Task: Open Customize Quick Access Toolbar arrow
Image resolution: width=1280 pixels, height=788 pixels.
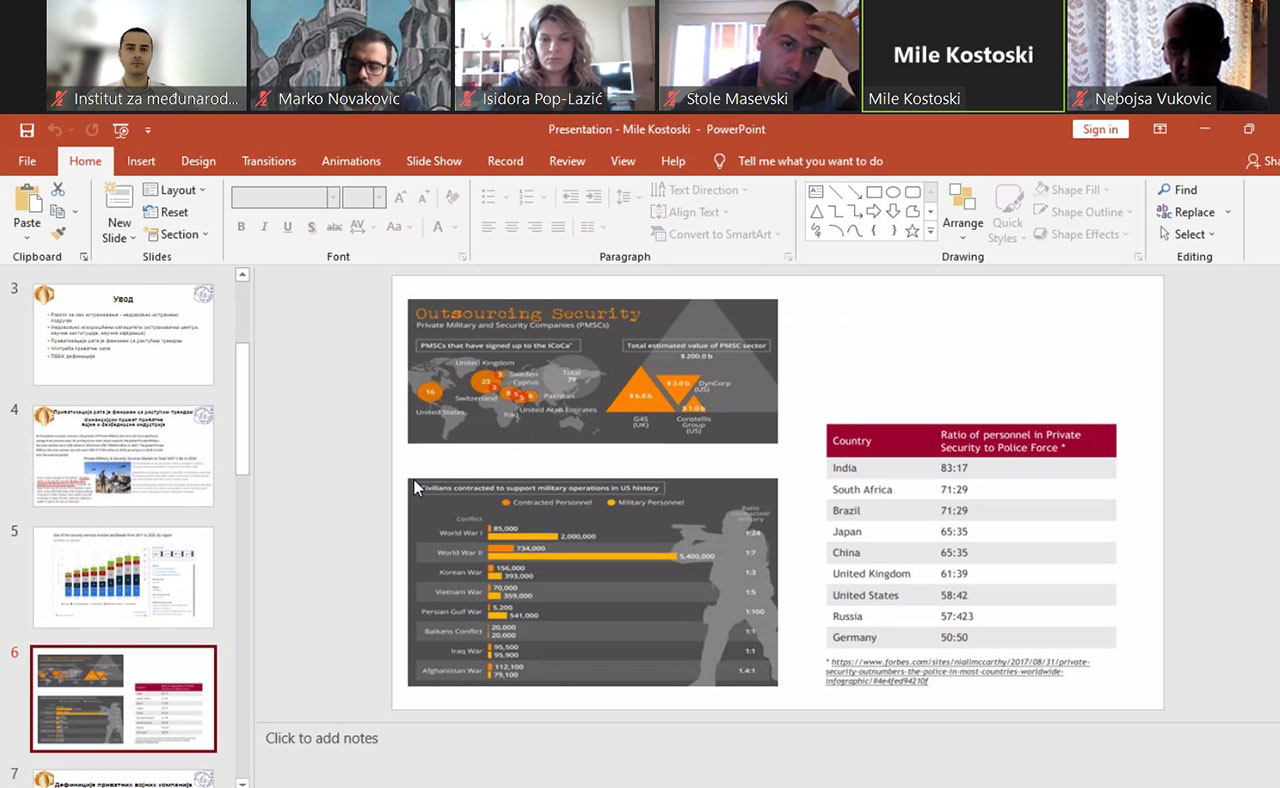Action: (x=148, y=130)
